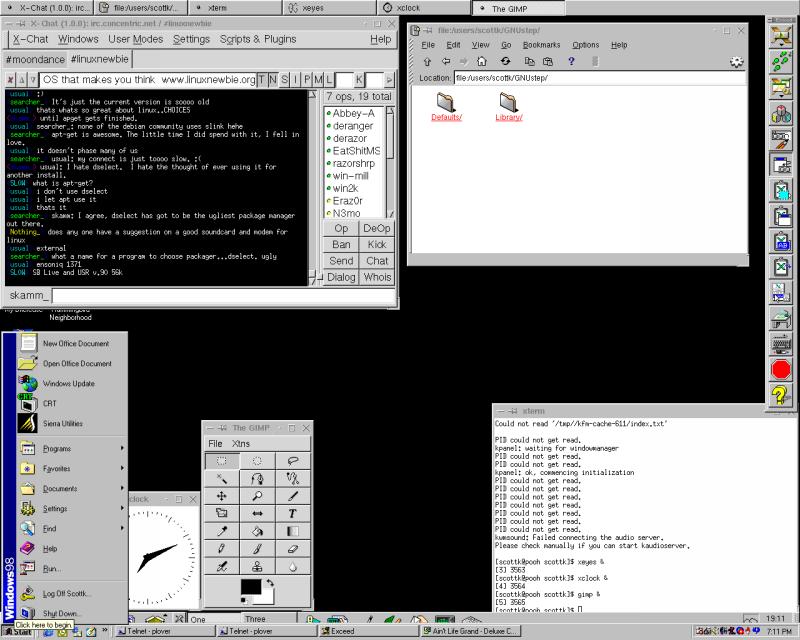Choose the Eraser tool in GIMP

(293, 549)
